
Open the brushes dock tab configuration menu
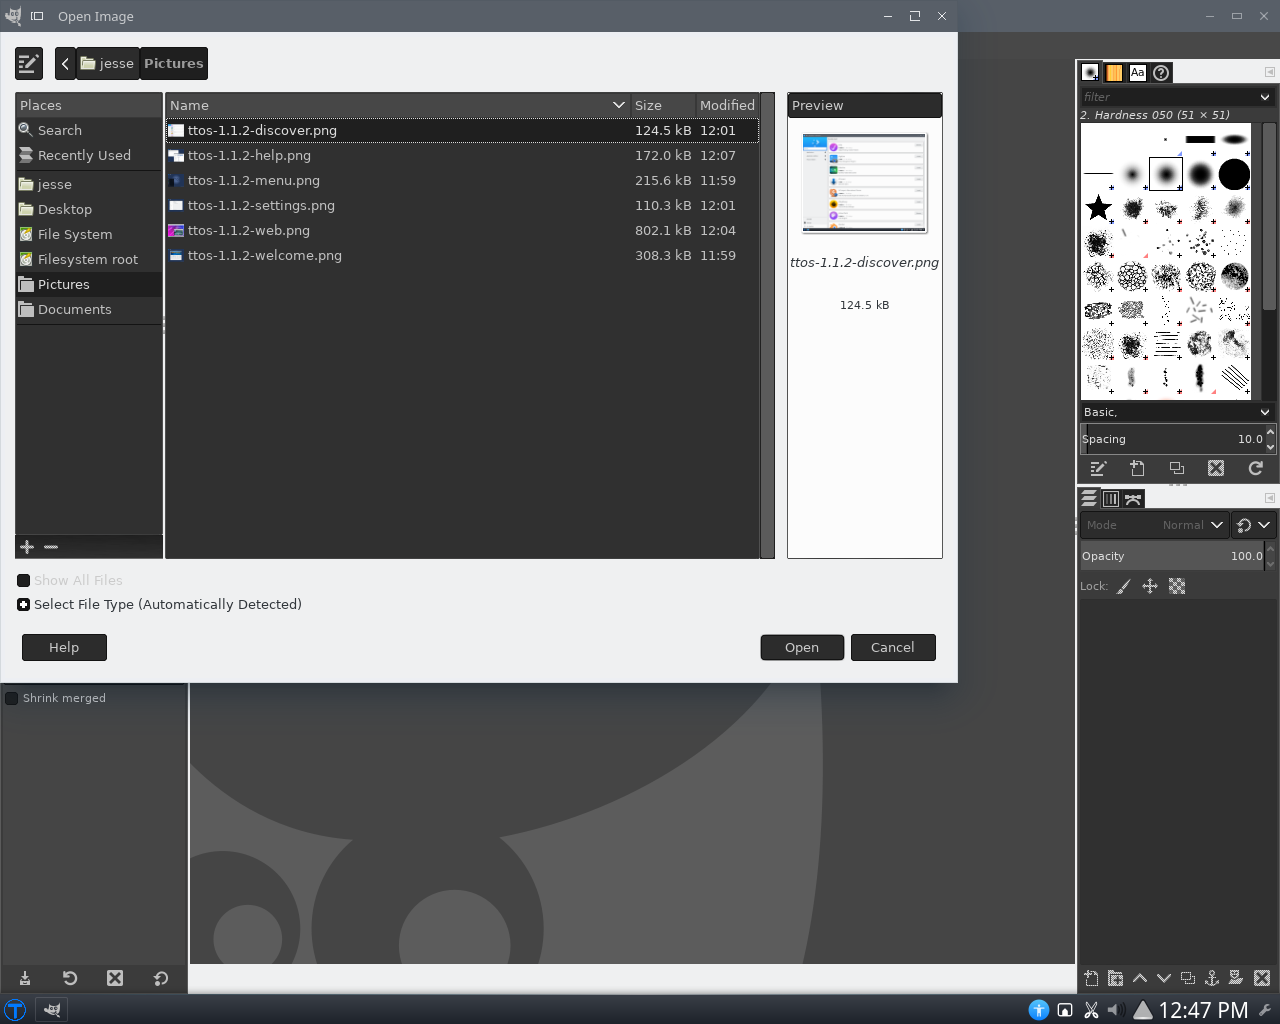point(1270,72)
